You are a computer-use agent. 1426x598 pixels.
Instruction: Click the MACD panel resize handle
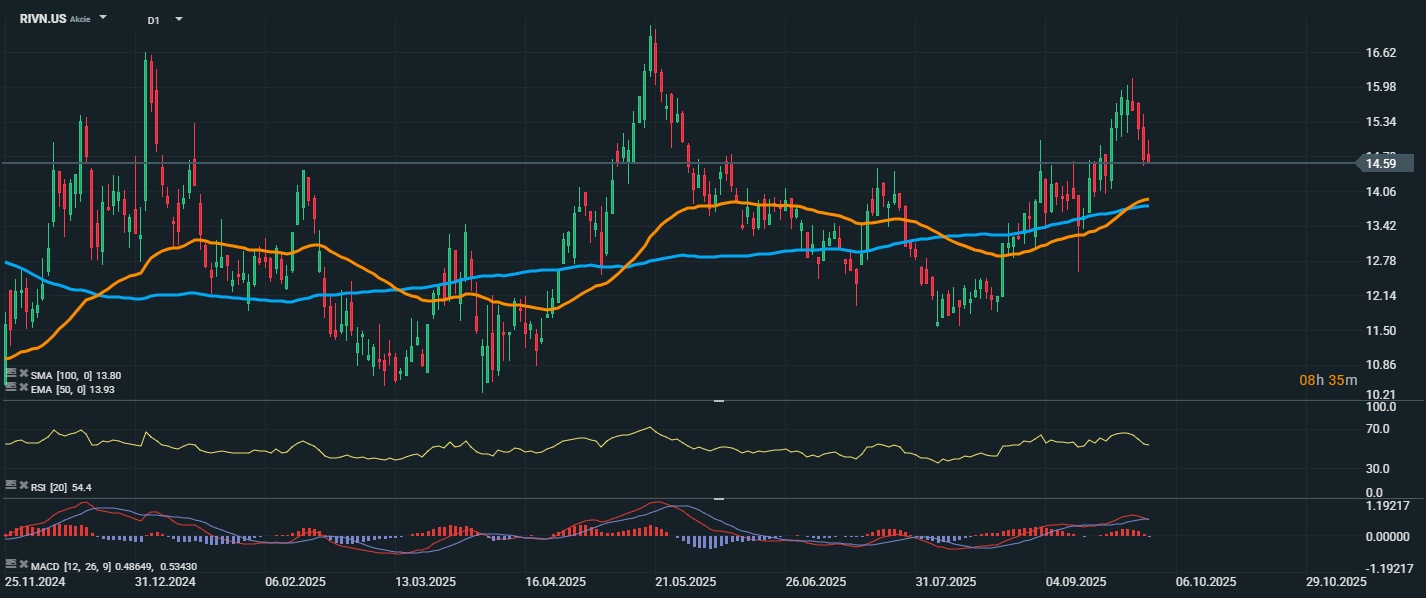[718, 498]
